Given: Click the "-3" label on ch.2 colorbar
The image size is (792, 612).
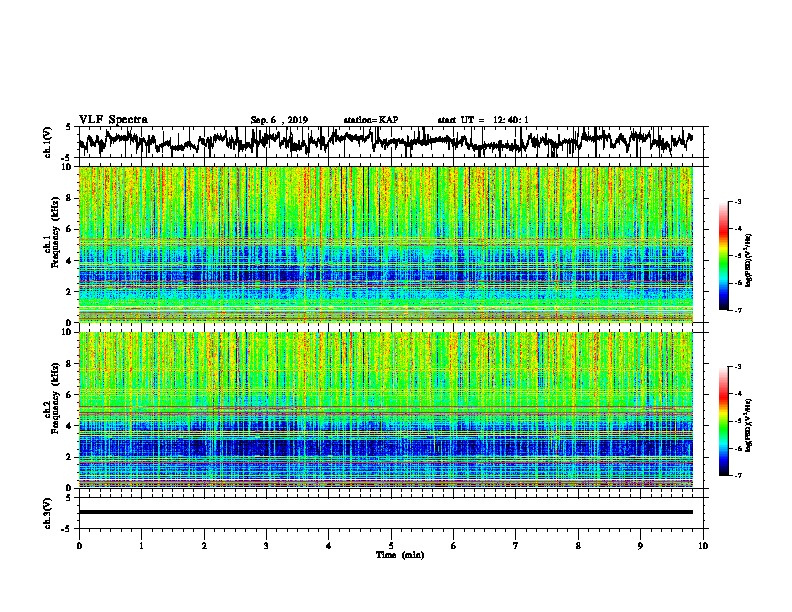Looking at the screenshot, I should coord(737,367).
